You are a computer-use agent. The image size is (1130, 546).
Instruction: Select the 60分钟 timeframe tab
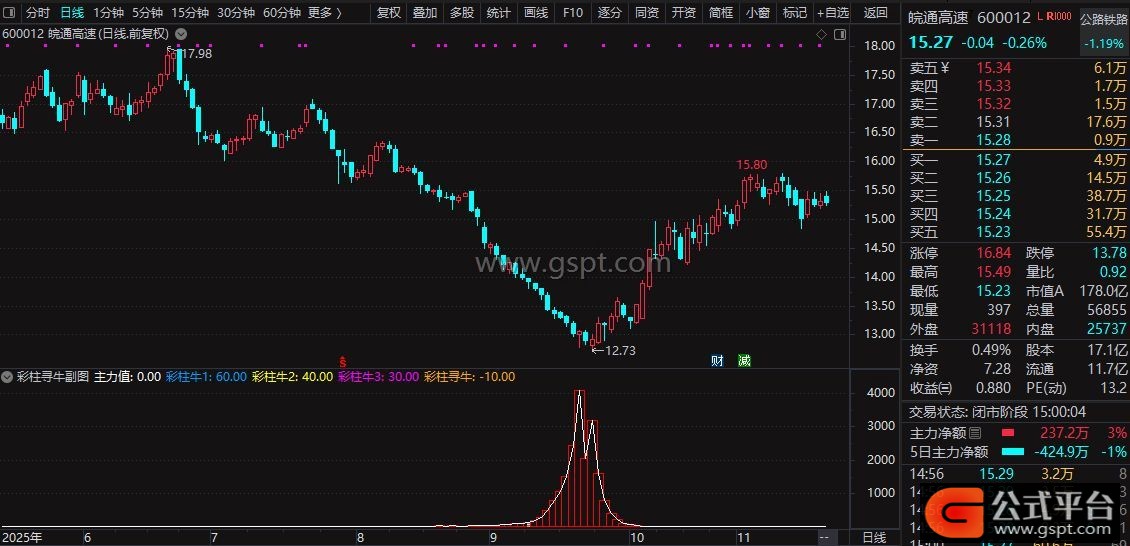tap(281, 13)
